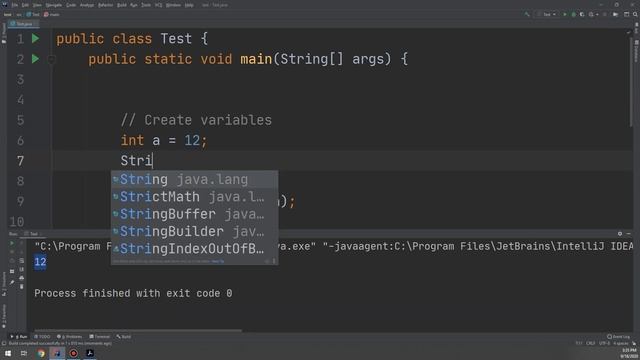Click Run with Coverage icon in toolbar

[x=582, y=14]
